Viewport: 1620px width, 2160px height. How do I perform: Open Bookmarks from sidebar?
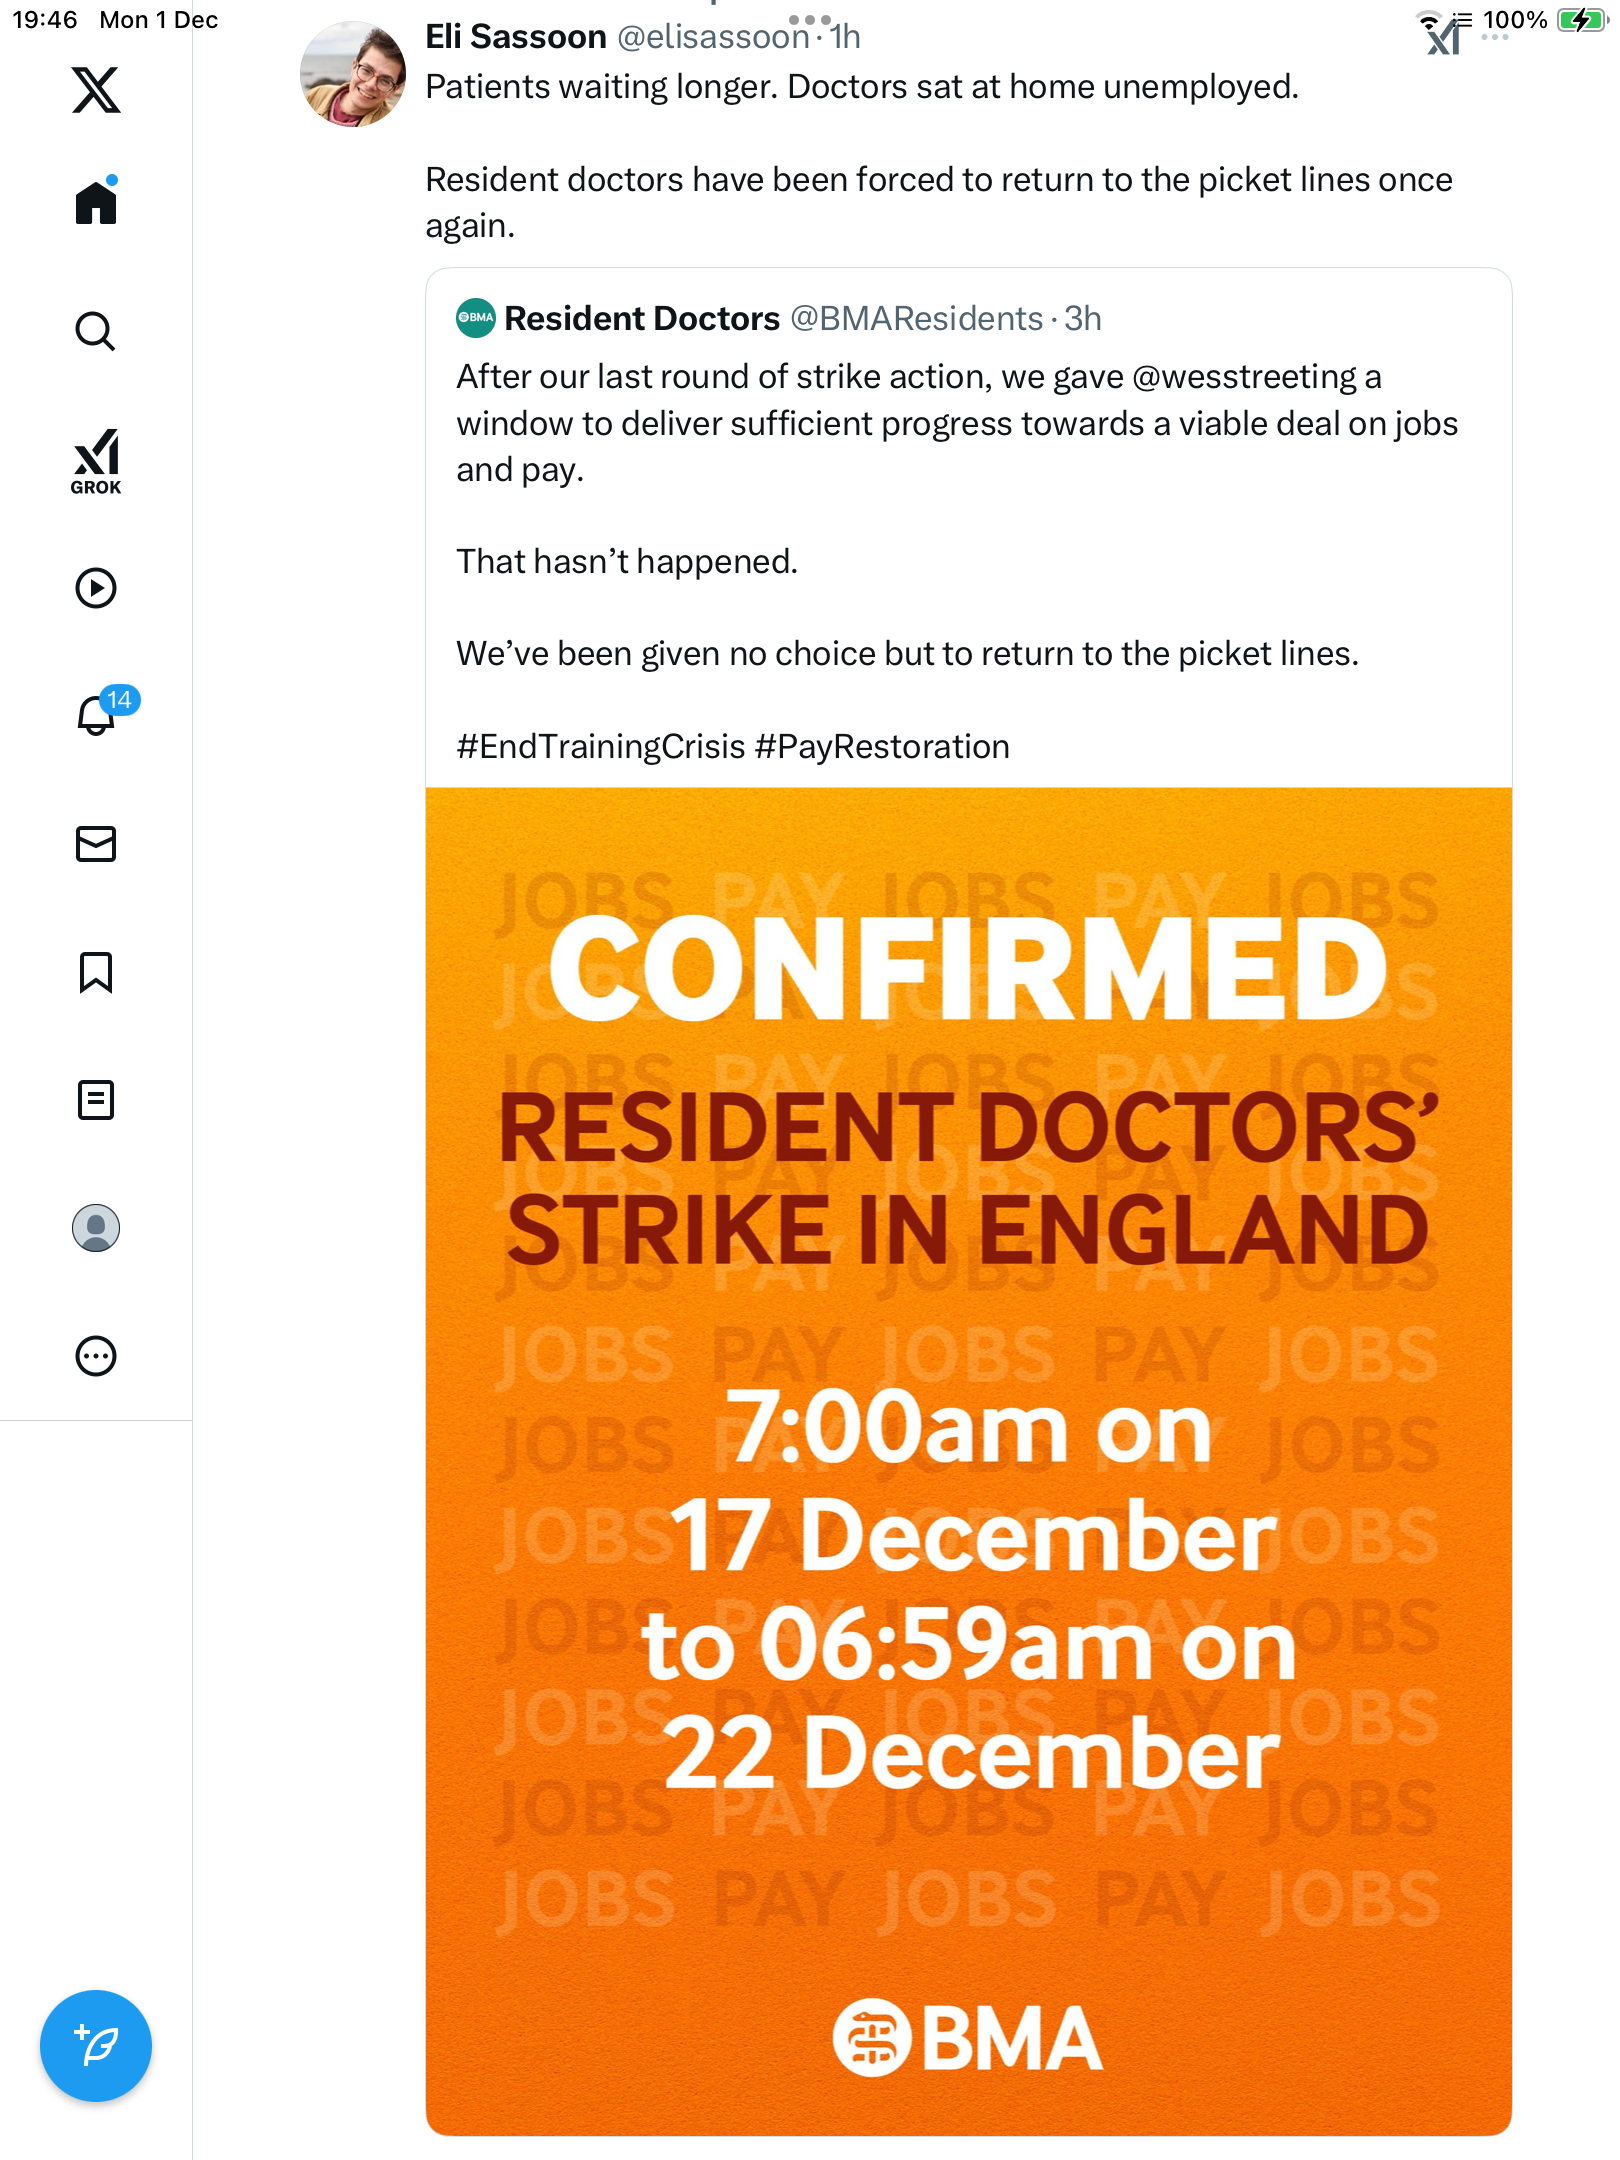[x=96, y=972]
